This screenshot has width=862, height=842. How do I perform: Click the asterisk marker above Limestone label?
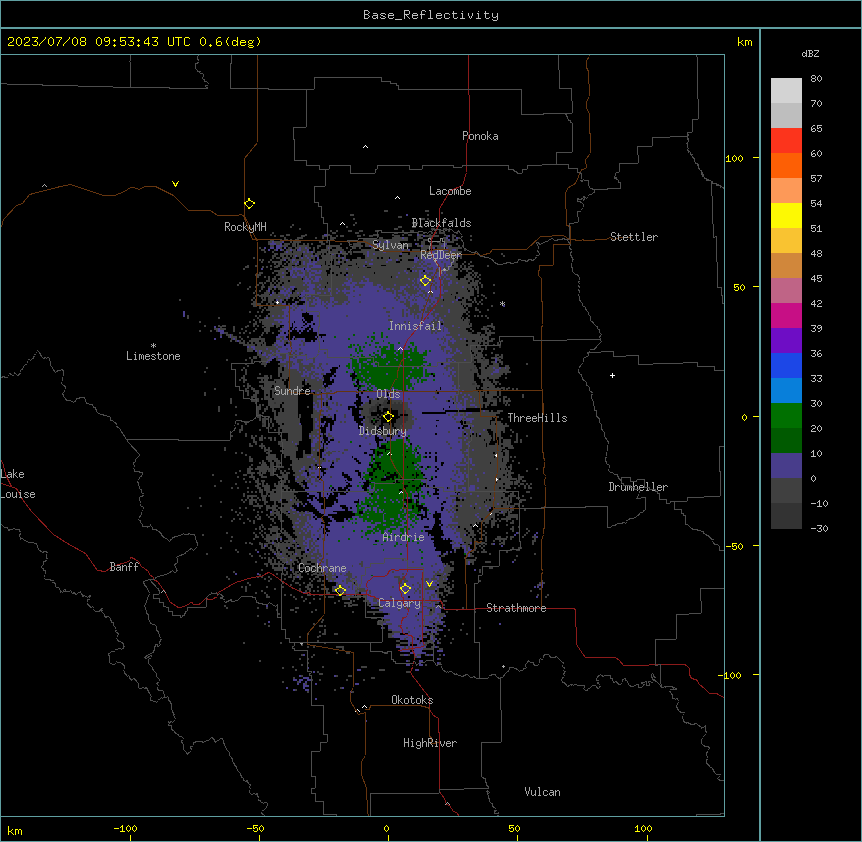[153, 346]
